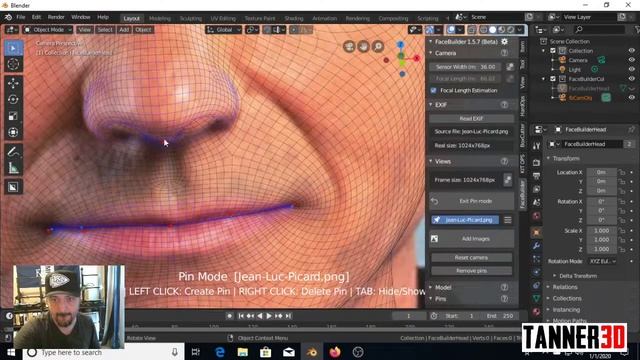Screen dimensions: 640x360
Task: Click the Read EXIF button
Action: coord(471,118)
